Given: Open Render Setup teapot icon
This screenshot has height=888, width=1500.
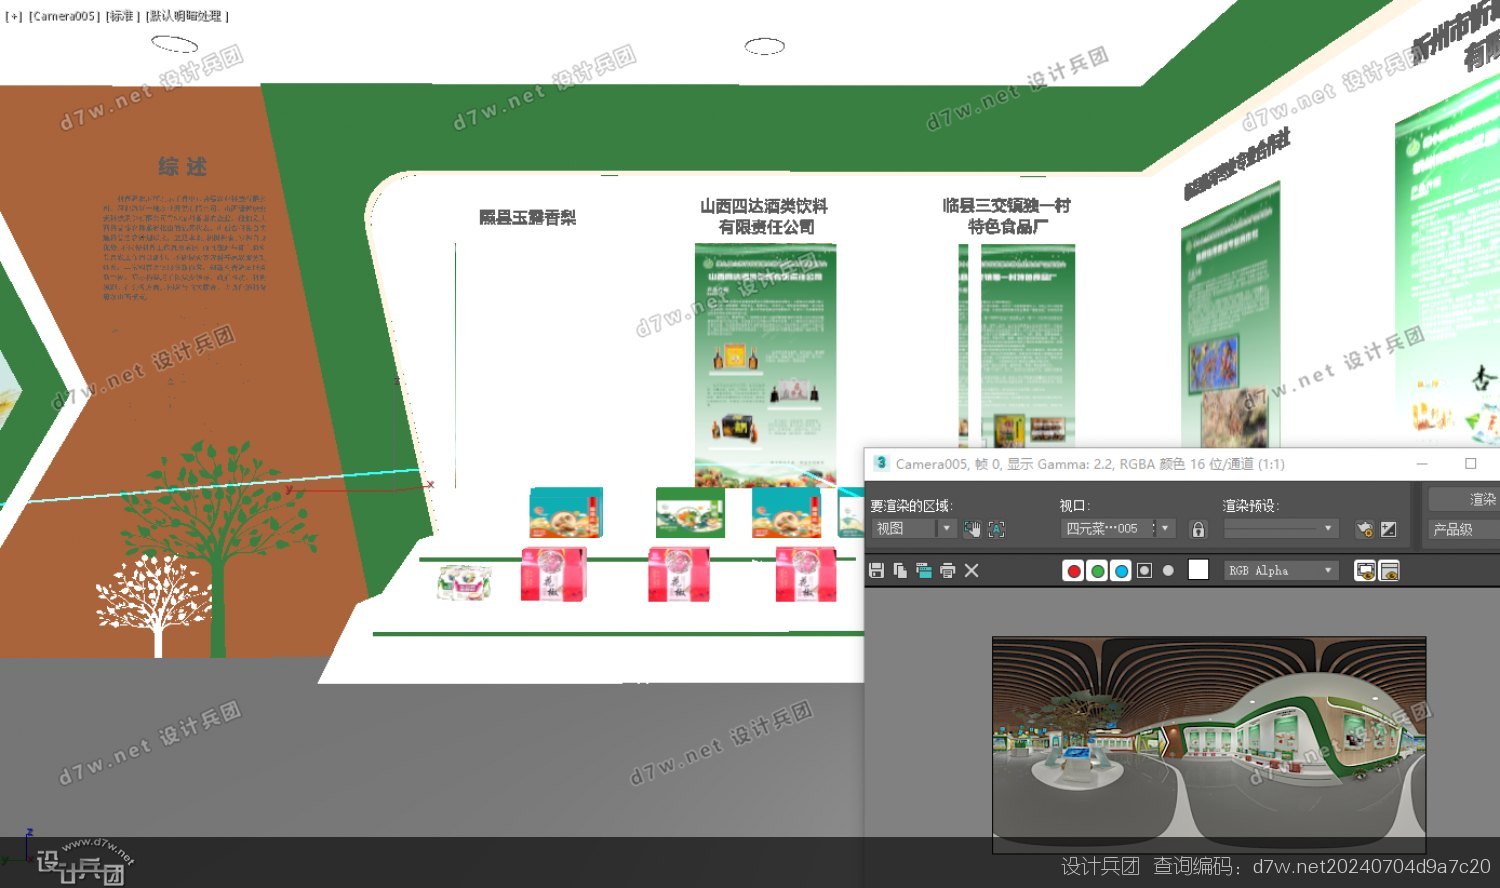Looking at the screenshot, I should 1365,529.
